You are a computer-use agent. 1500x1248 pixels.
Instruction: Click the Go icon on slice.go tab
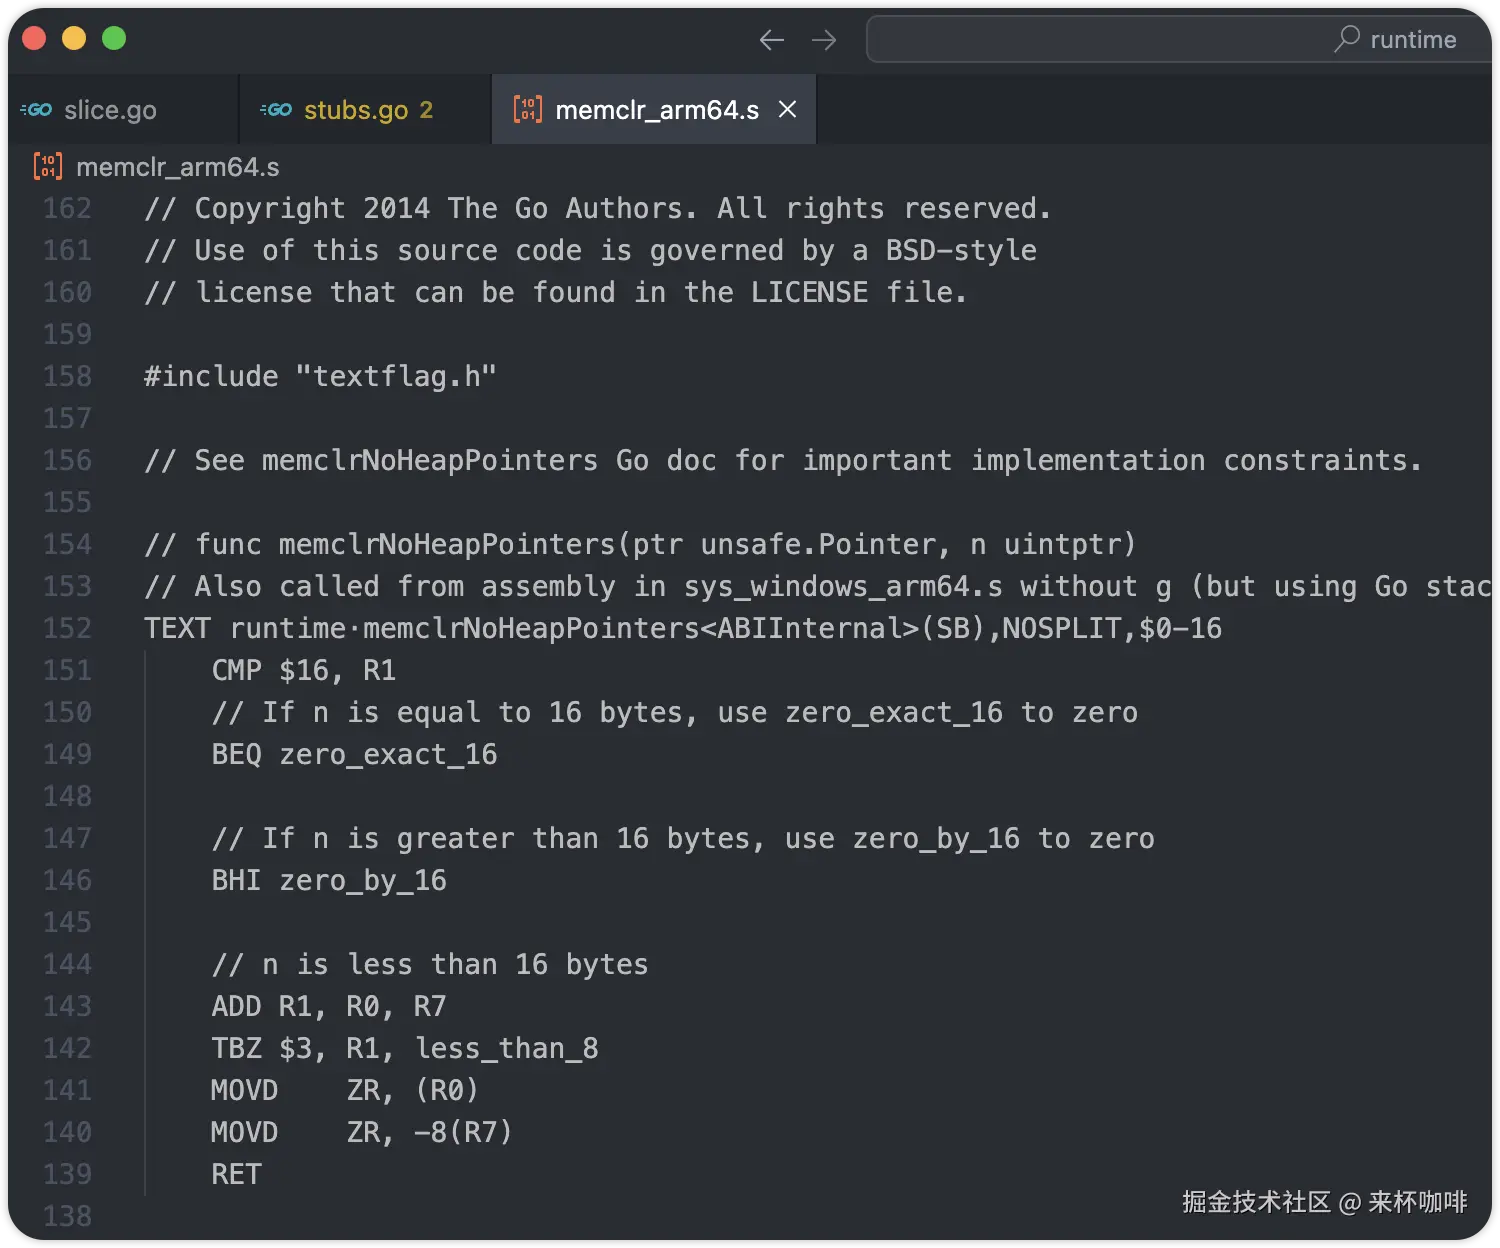pos(37,110)
